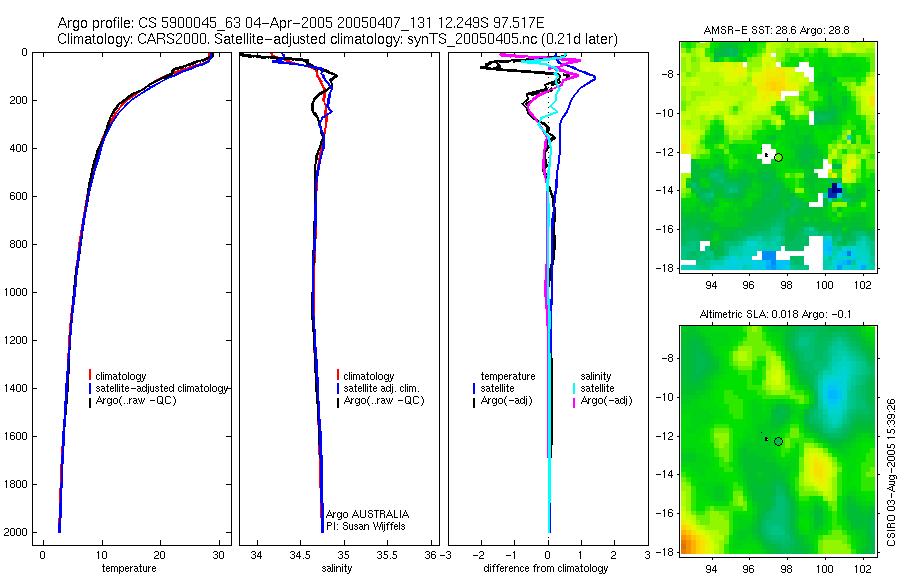900x580 pixels.
Task: Click the float position circle on SST map
Action: [x=778, y=157]
